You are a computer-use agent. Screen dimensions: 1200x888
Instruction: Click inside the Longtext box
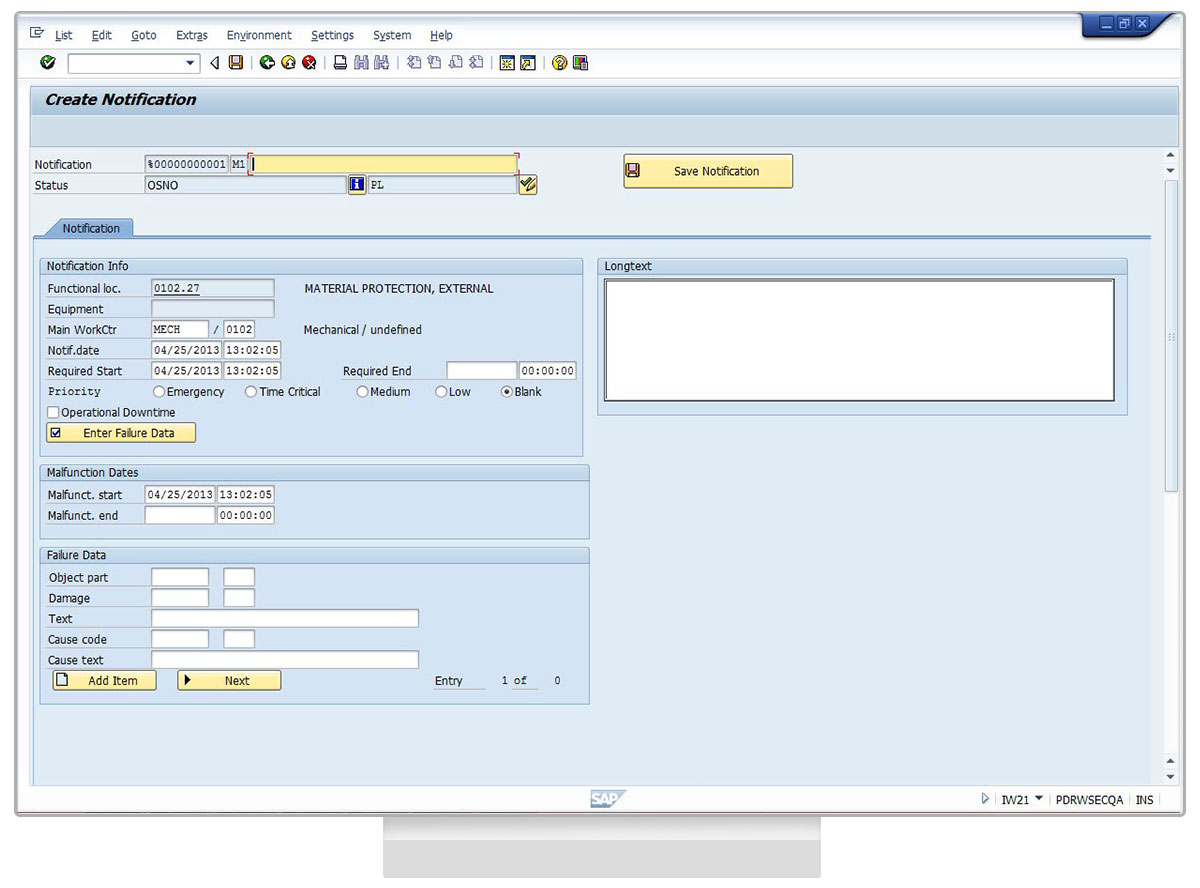(859, 340)
